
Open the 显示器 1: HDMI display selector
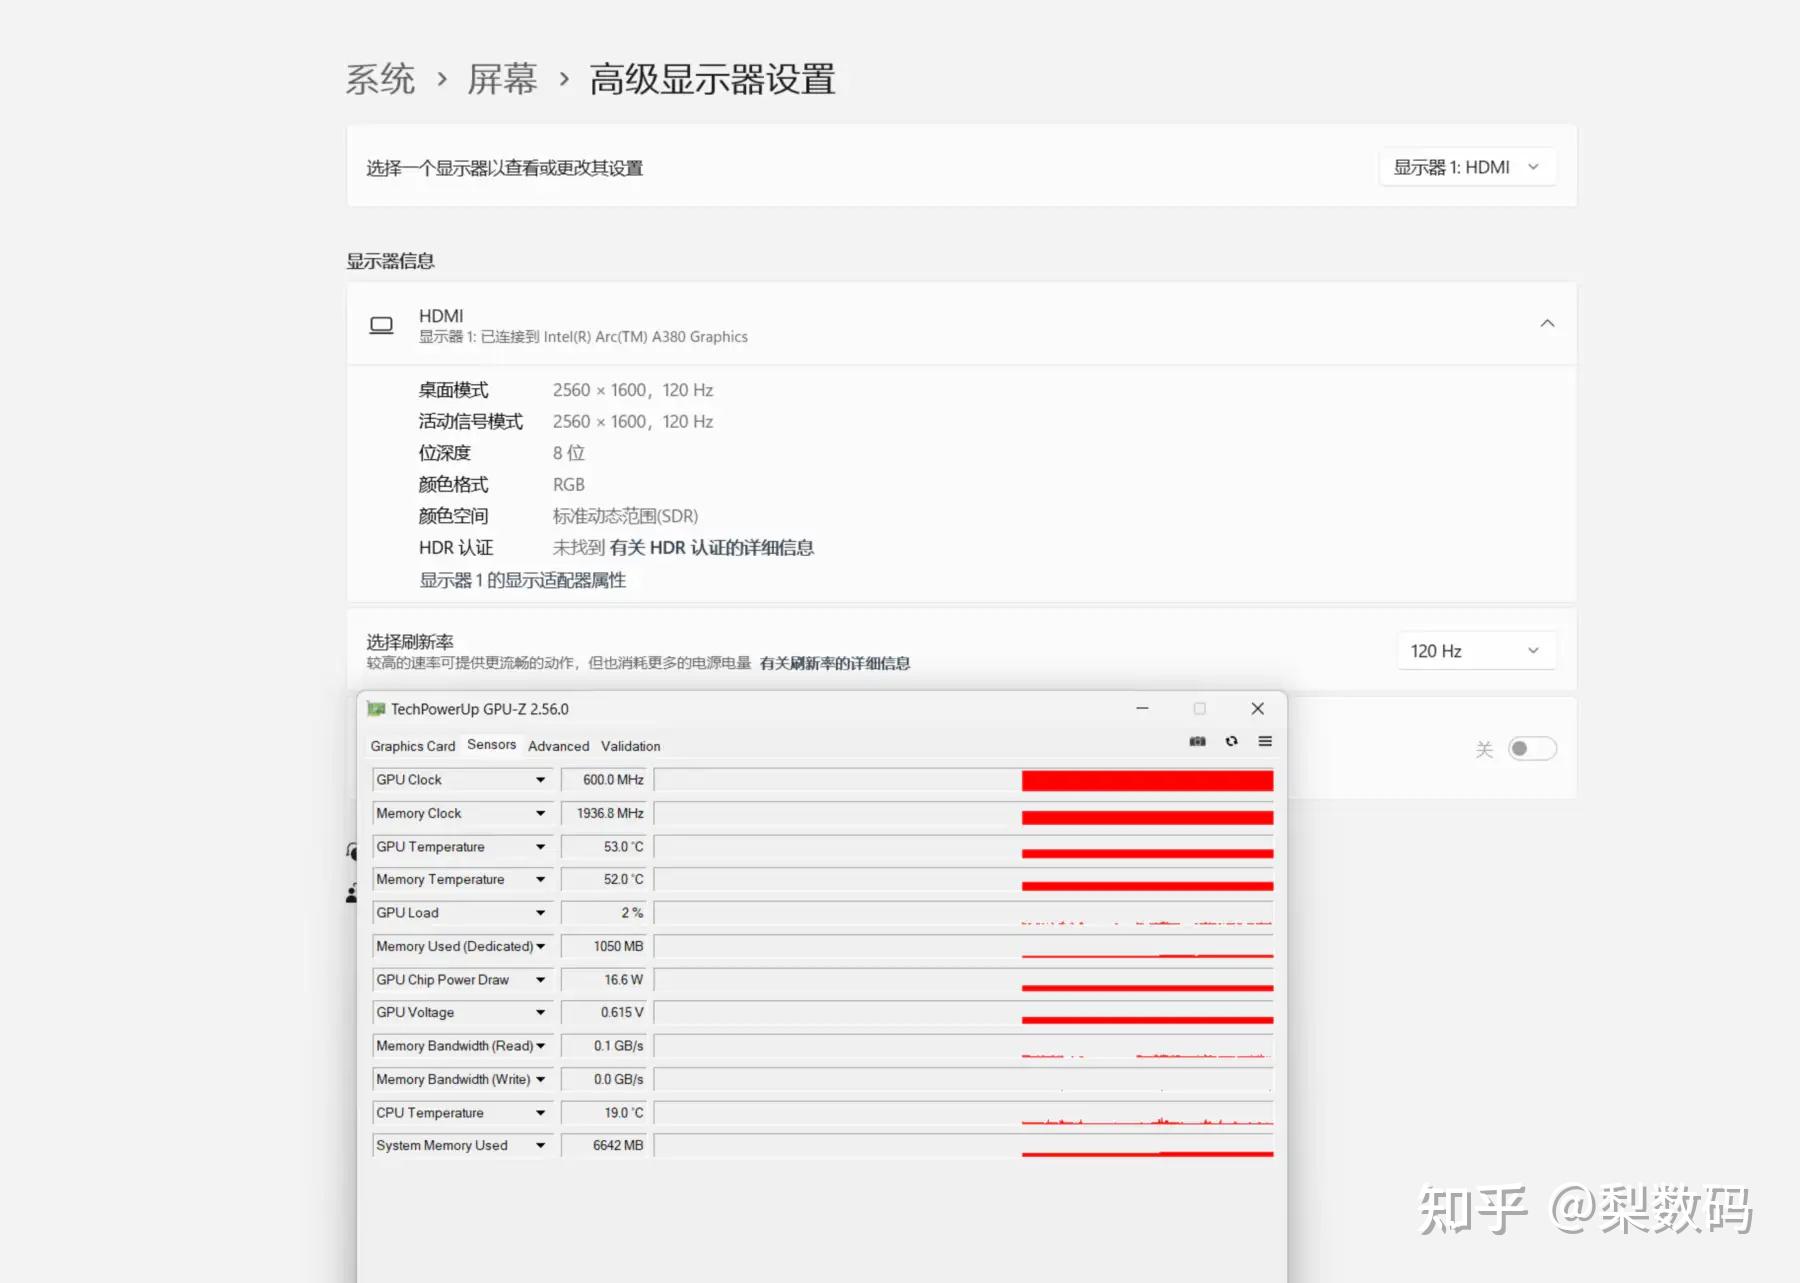click(x=1466, y=167)
